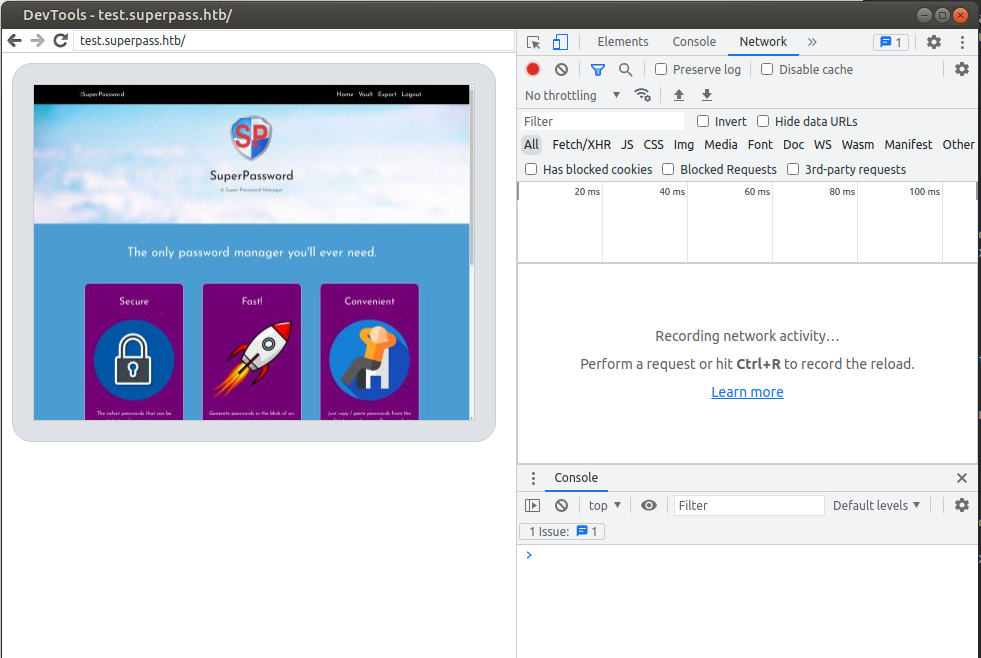981x658 pixels.
Task: Open network search magnifier
Action: (625, 69)
